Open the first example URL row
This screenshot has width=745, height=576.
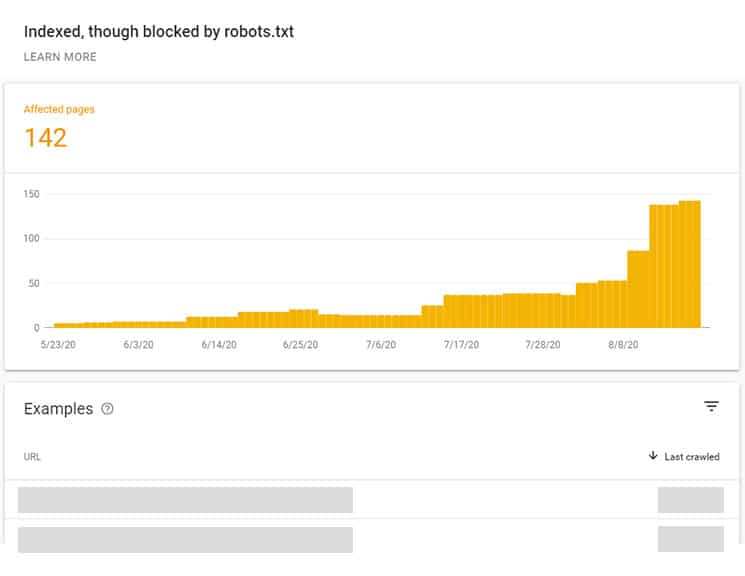coord(185,500)
